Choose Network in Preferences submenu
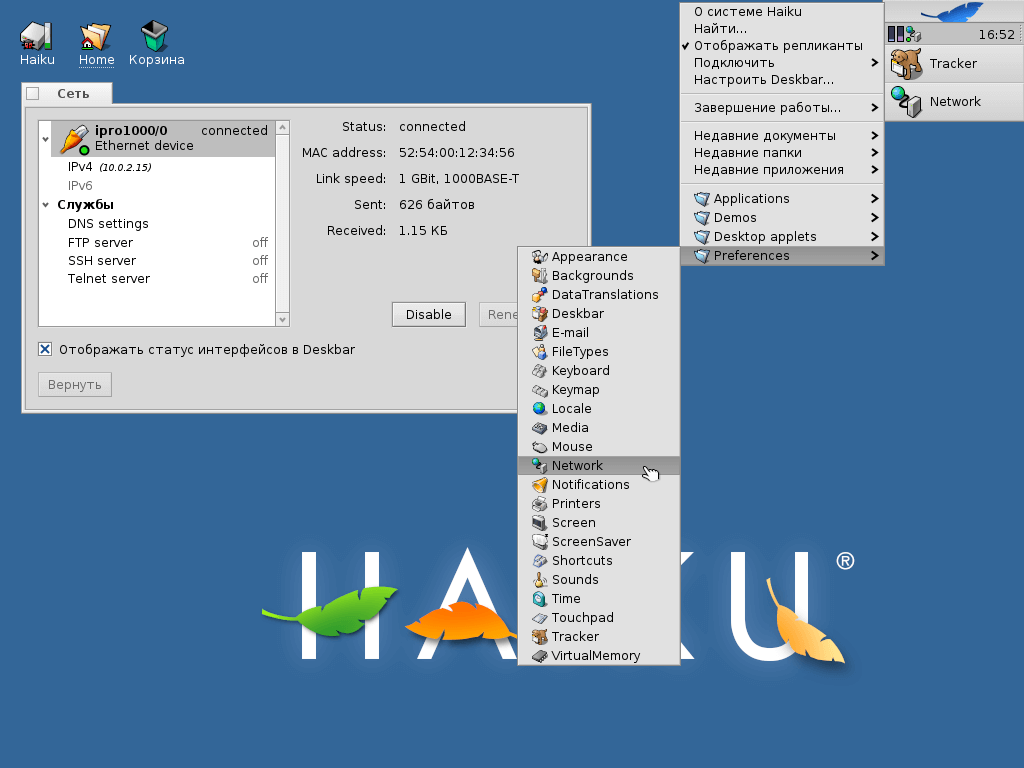 click(599, 466)
